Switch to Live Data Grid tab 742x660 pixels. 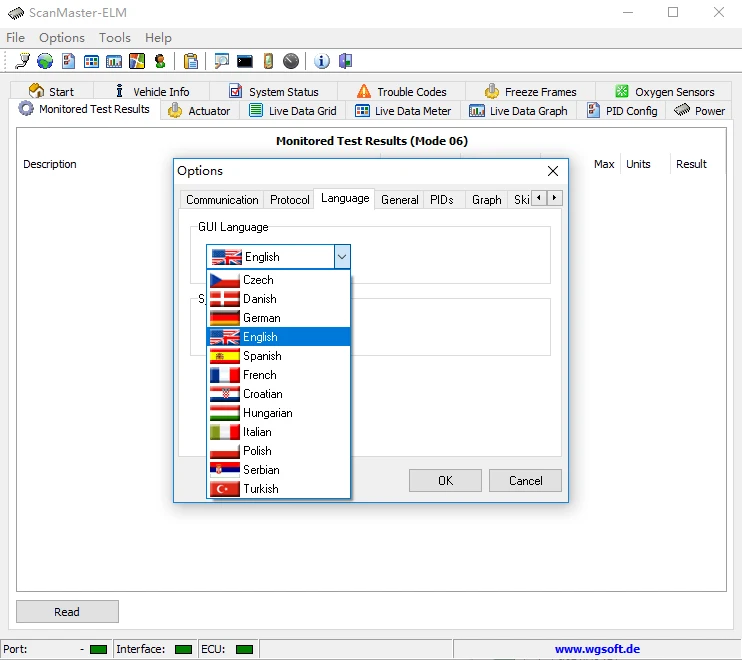tap(292, 111)
